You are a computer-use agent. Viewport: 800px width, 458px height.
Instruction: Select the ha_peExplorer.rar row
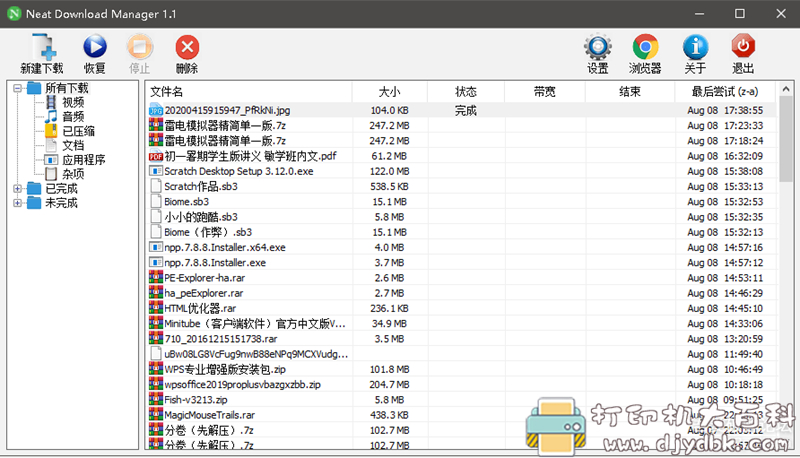462,293
